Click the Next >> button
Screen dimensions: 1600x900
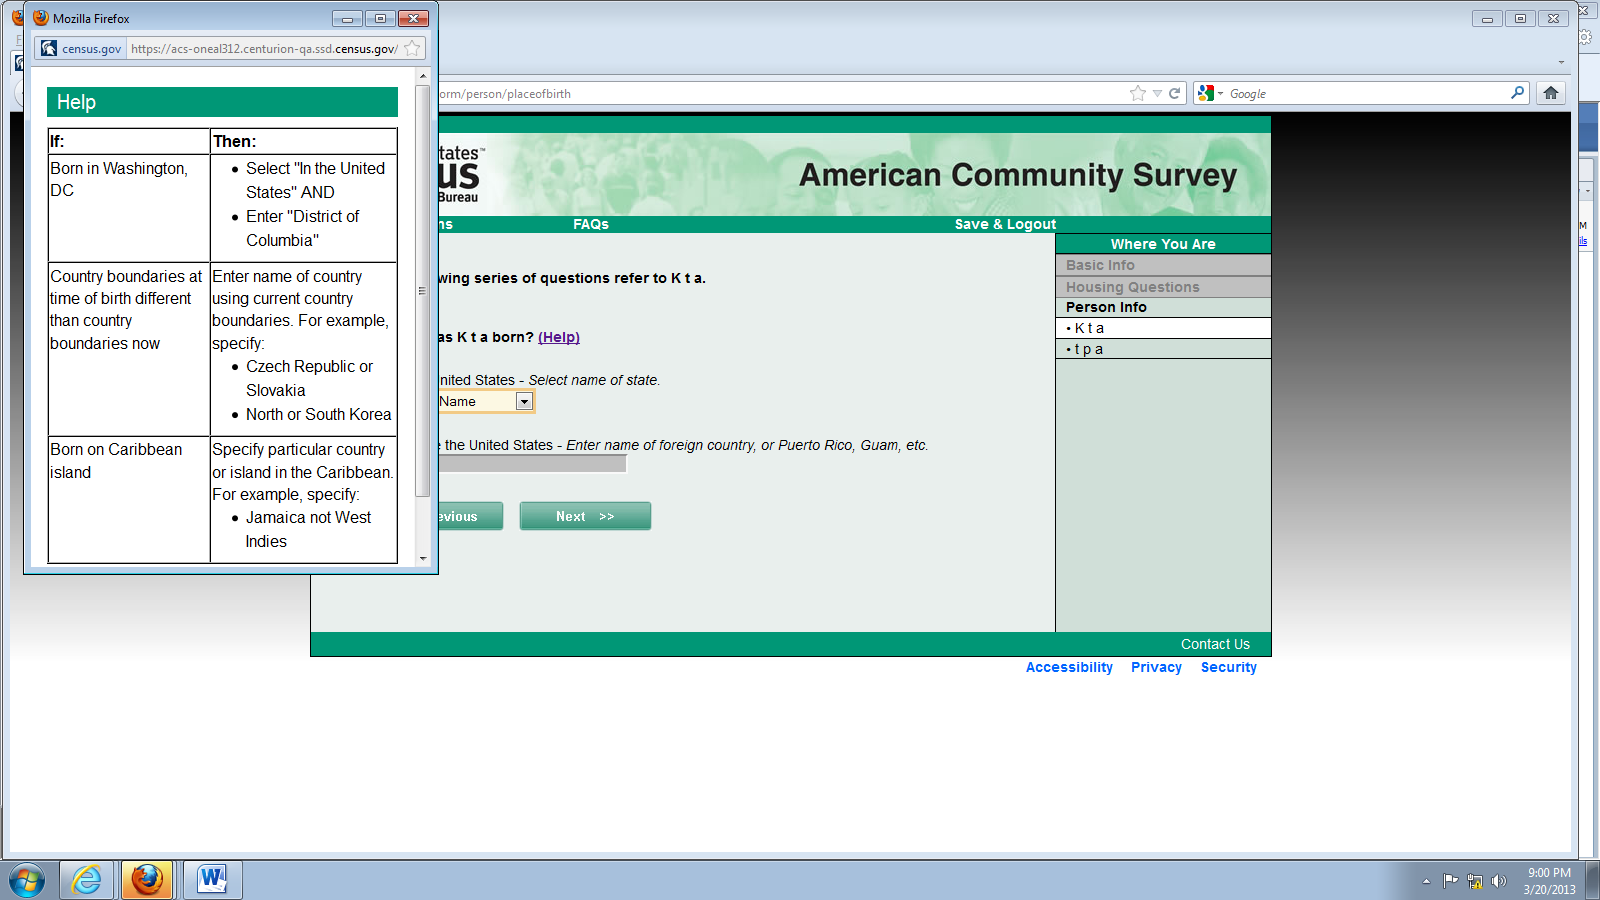[585, 516]
